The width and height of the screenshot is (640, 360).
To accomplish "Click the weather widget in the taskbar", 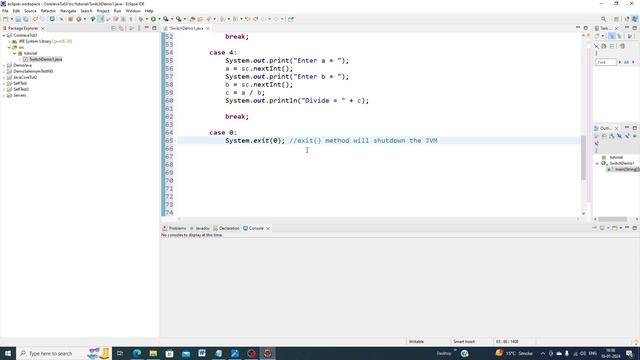I will [514, 353].
